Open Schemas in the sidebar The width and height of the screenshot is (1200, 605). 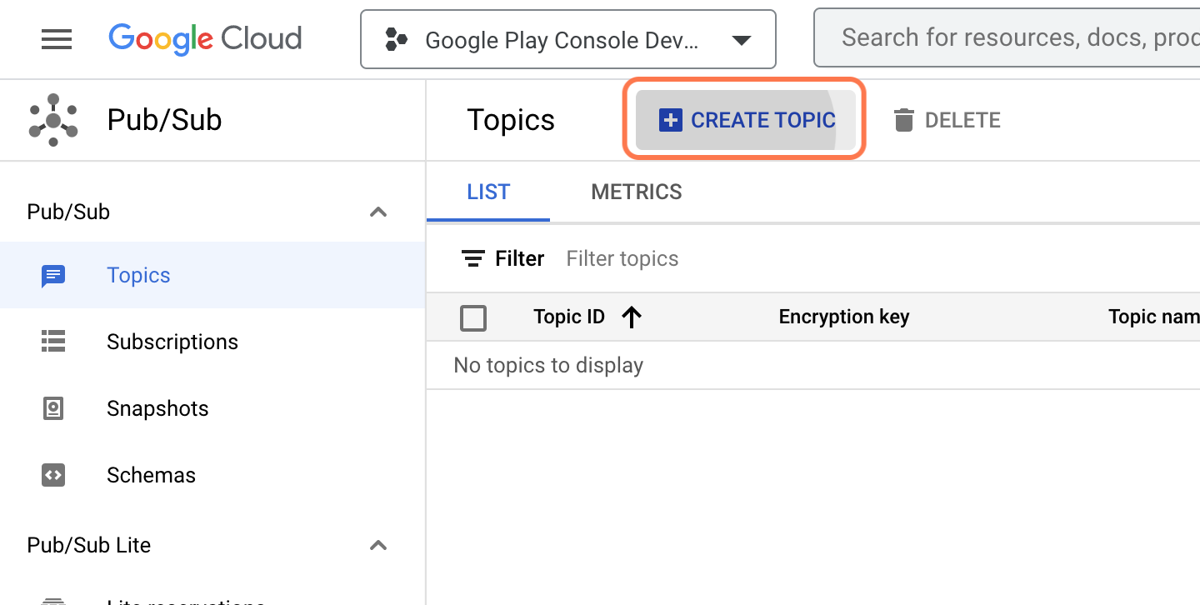[x=212, y=475]
